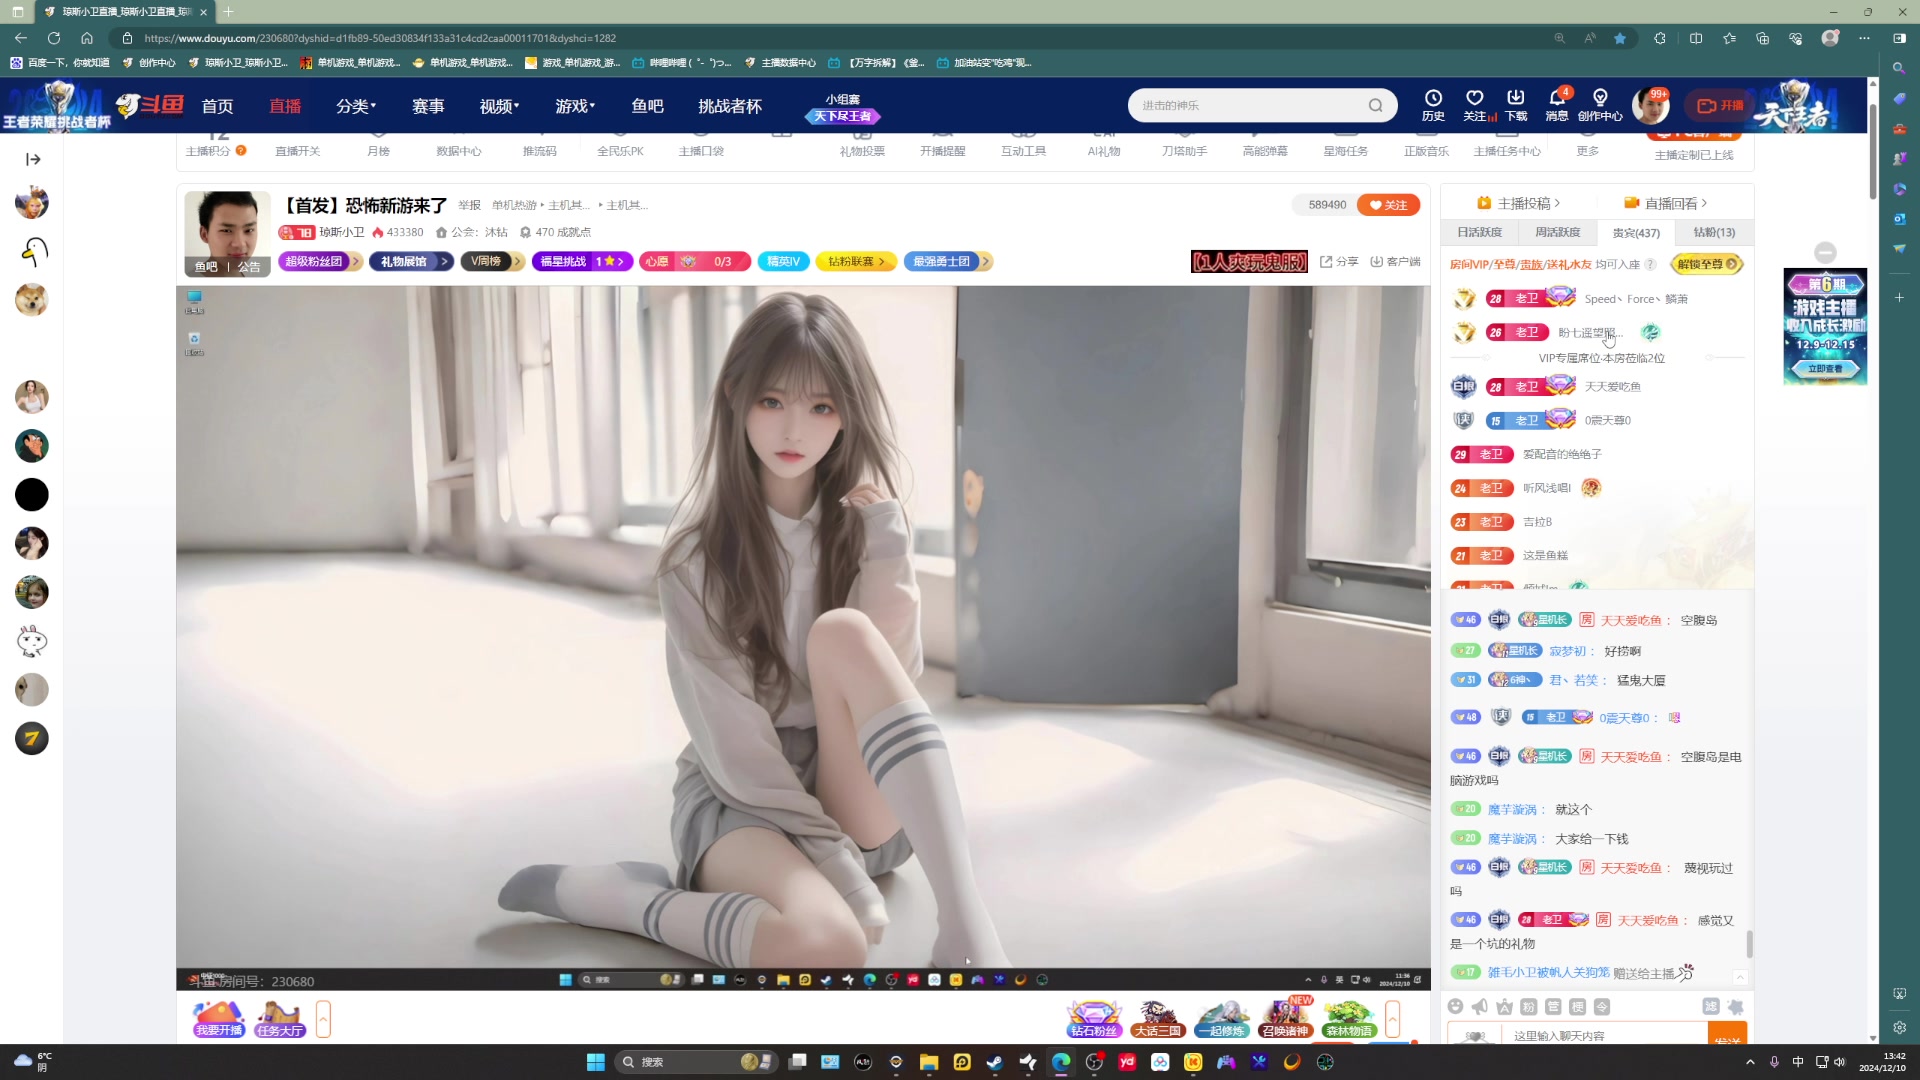This screenshot has width=1920, height=1080.
Task: Expand V周榜 badge
Action: (492, 261)
